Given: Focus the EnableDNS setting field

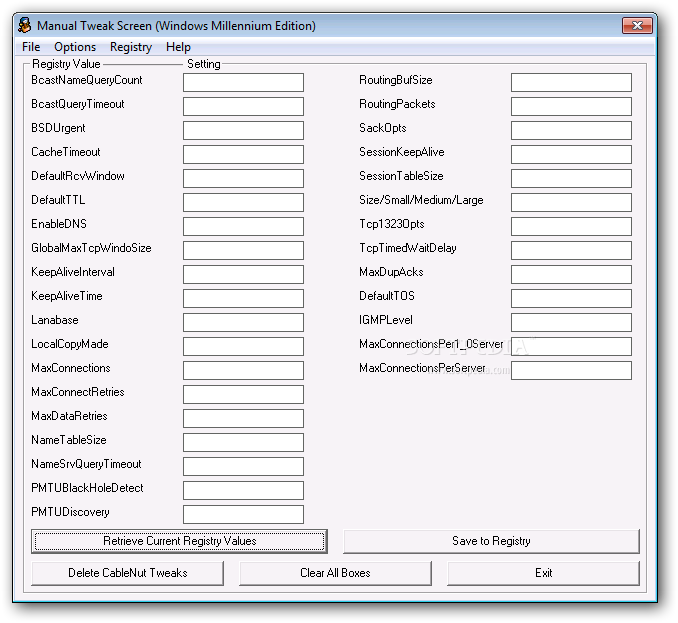Looking at the screenshot, I should pos(243,226).
